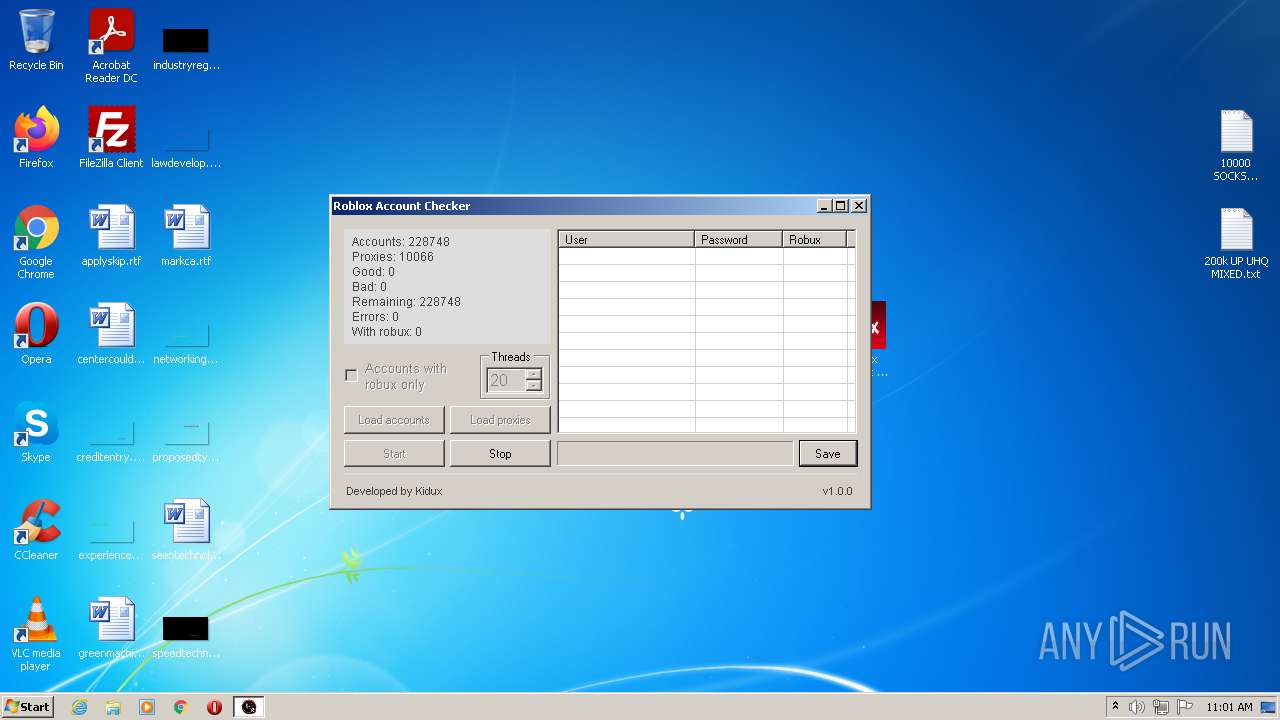Open the Recycle Bin desktop icon
This screenshot has width=1280, height=720.
click(x=36, y=40)
